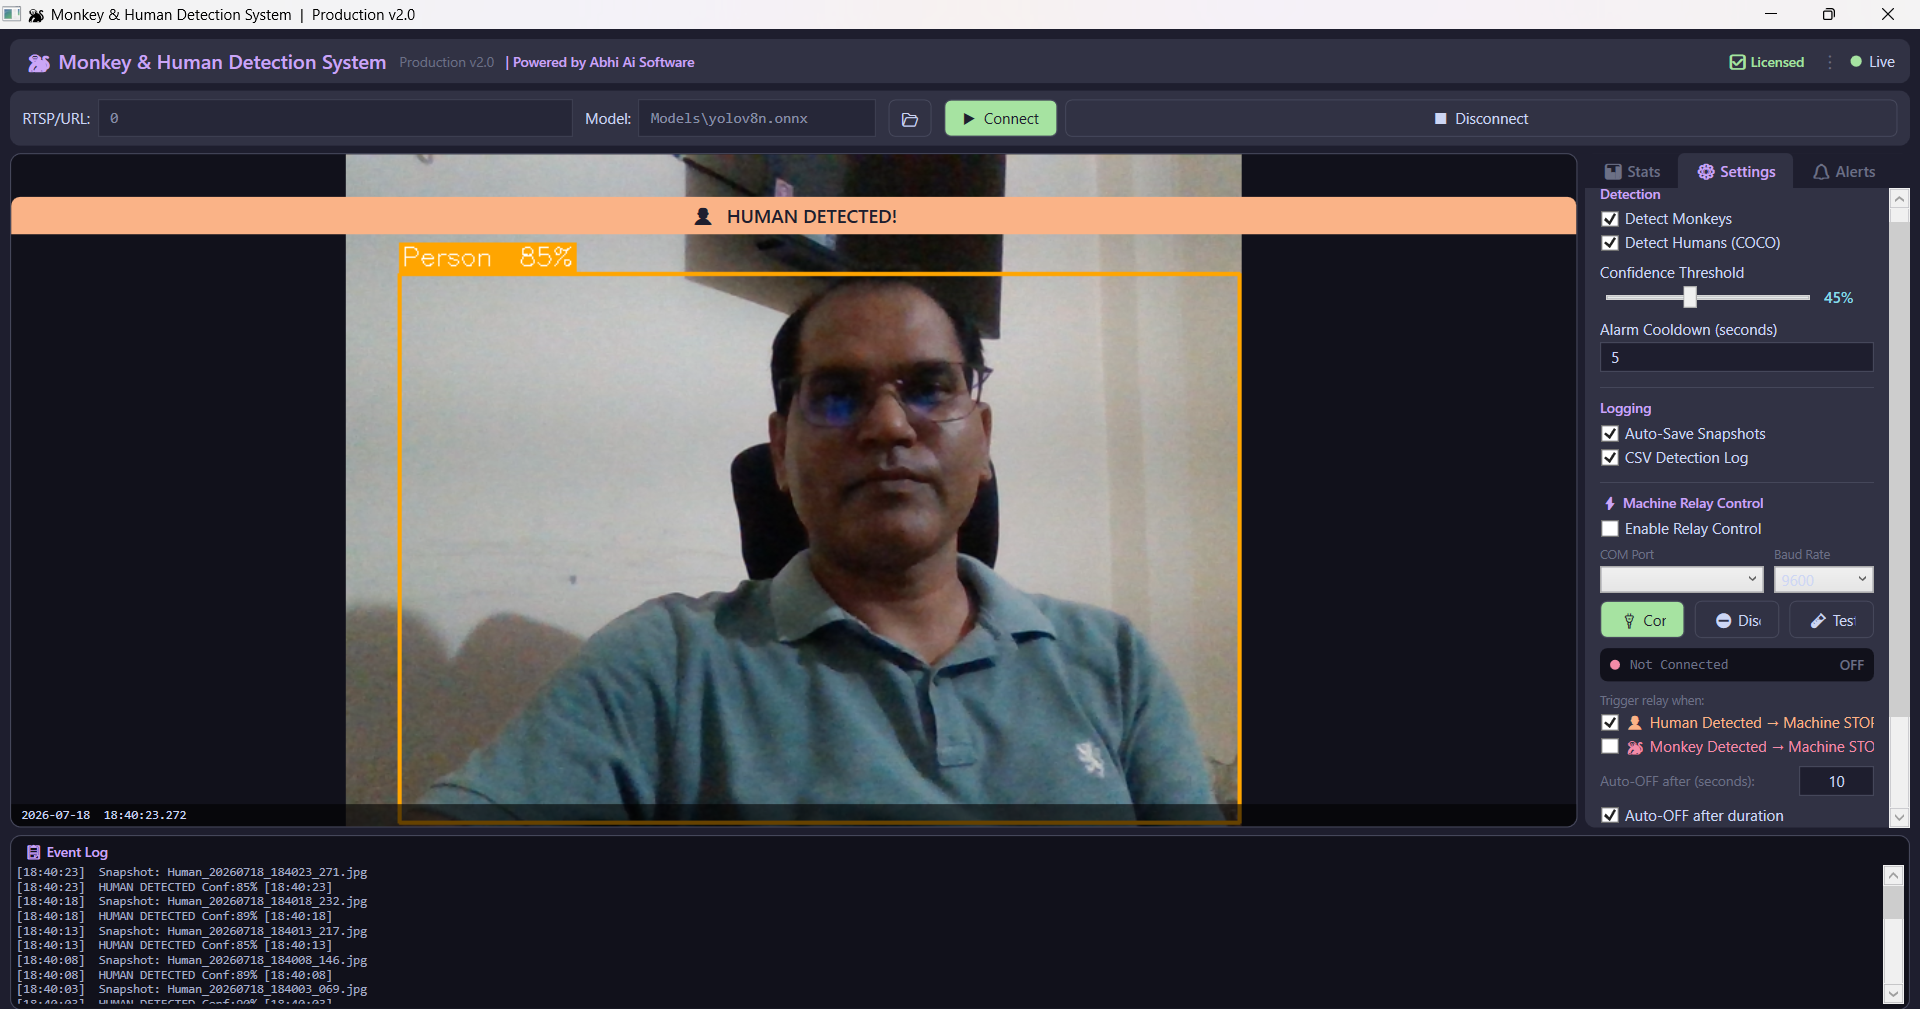
Task: Click the monkey icon in relay trigger row
Action: (1635, 747)
